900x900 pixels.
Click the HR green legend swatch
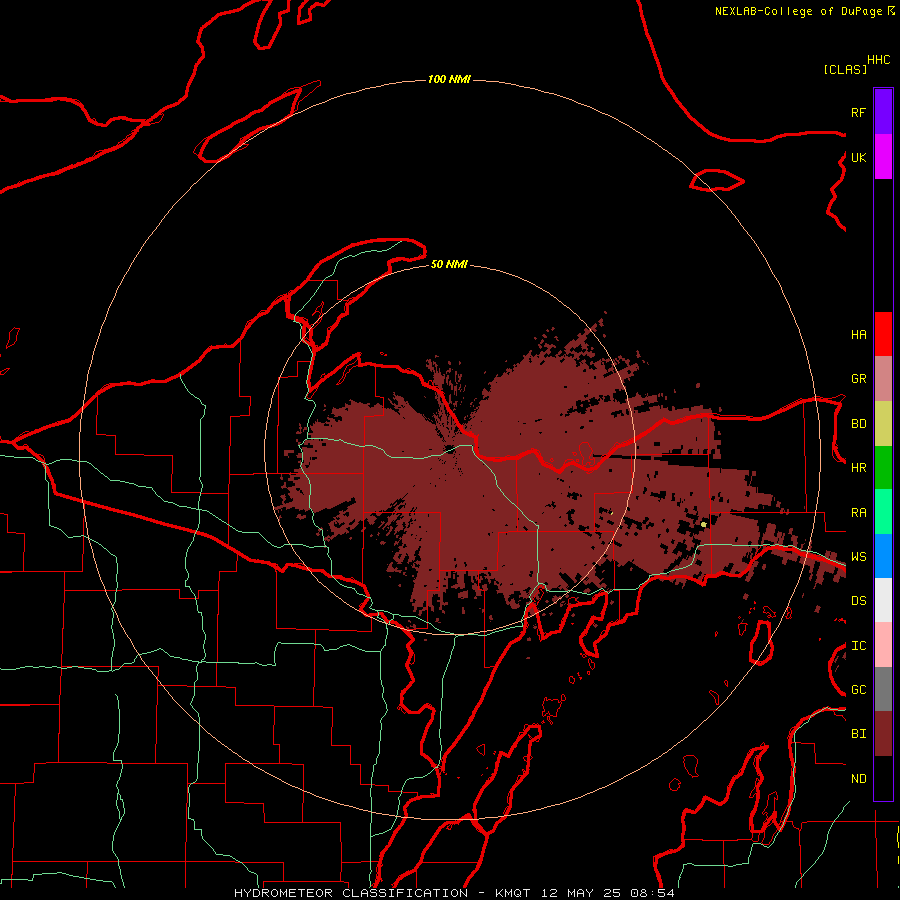pos(883,468)
